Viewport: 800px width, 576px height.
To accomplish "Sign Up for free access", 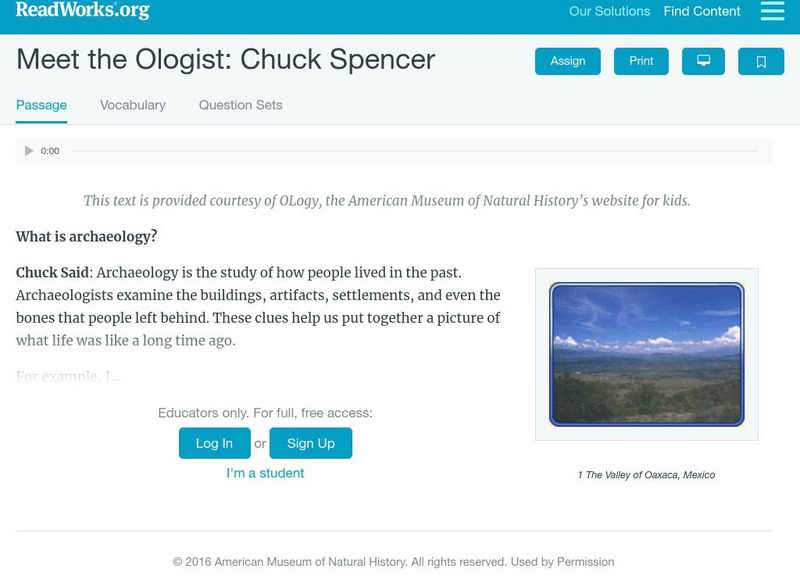I will (x=311, y=443).
